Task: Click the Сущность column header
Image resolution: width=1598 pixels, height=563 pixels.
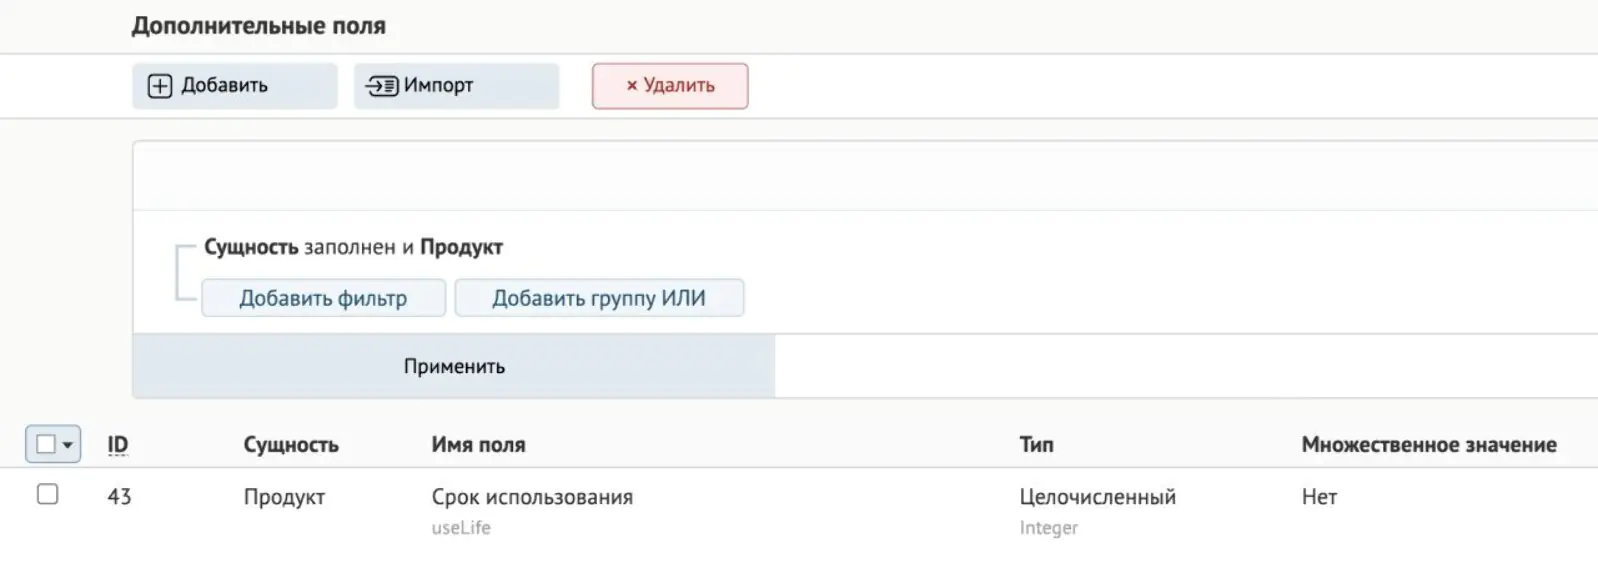Action: click(291, 445)
